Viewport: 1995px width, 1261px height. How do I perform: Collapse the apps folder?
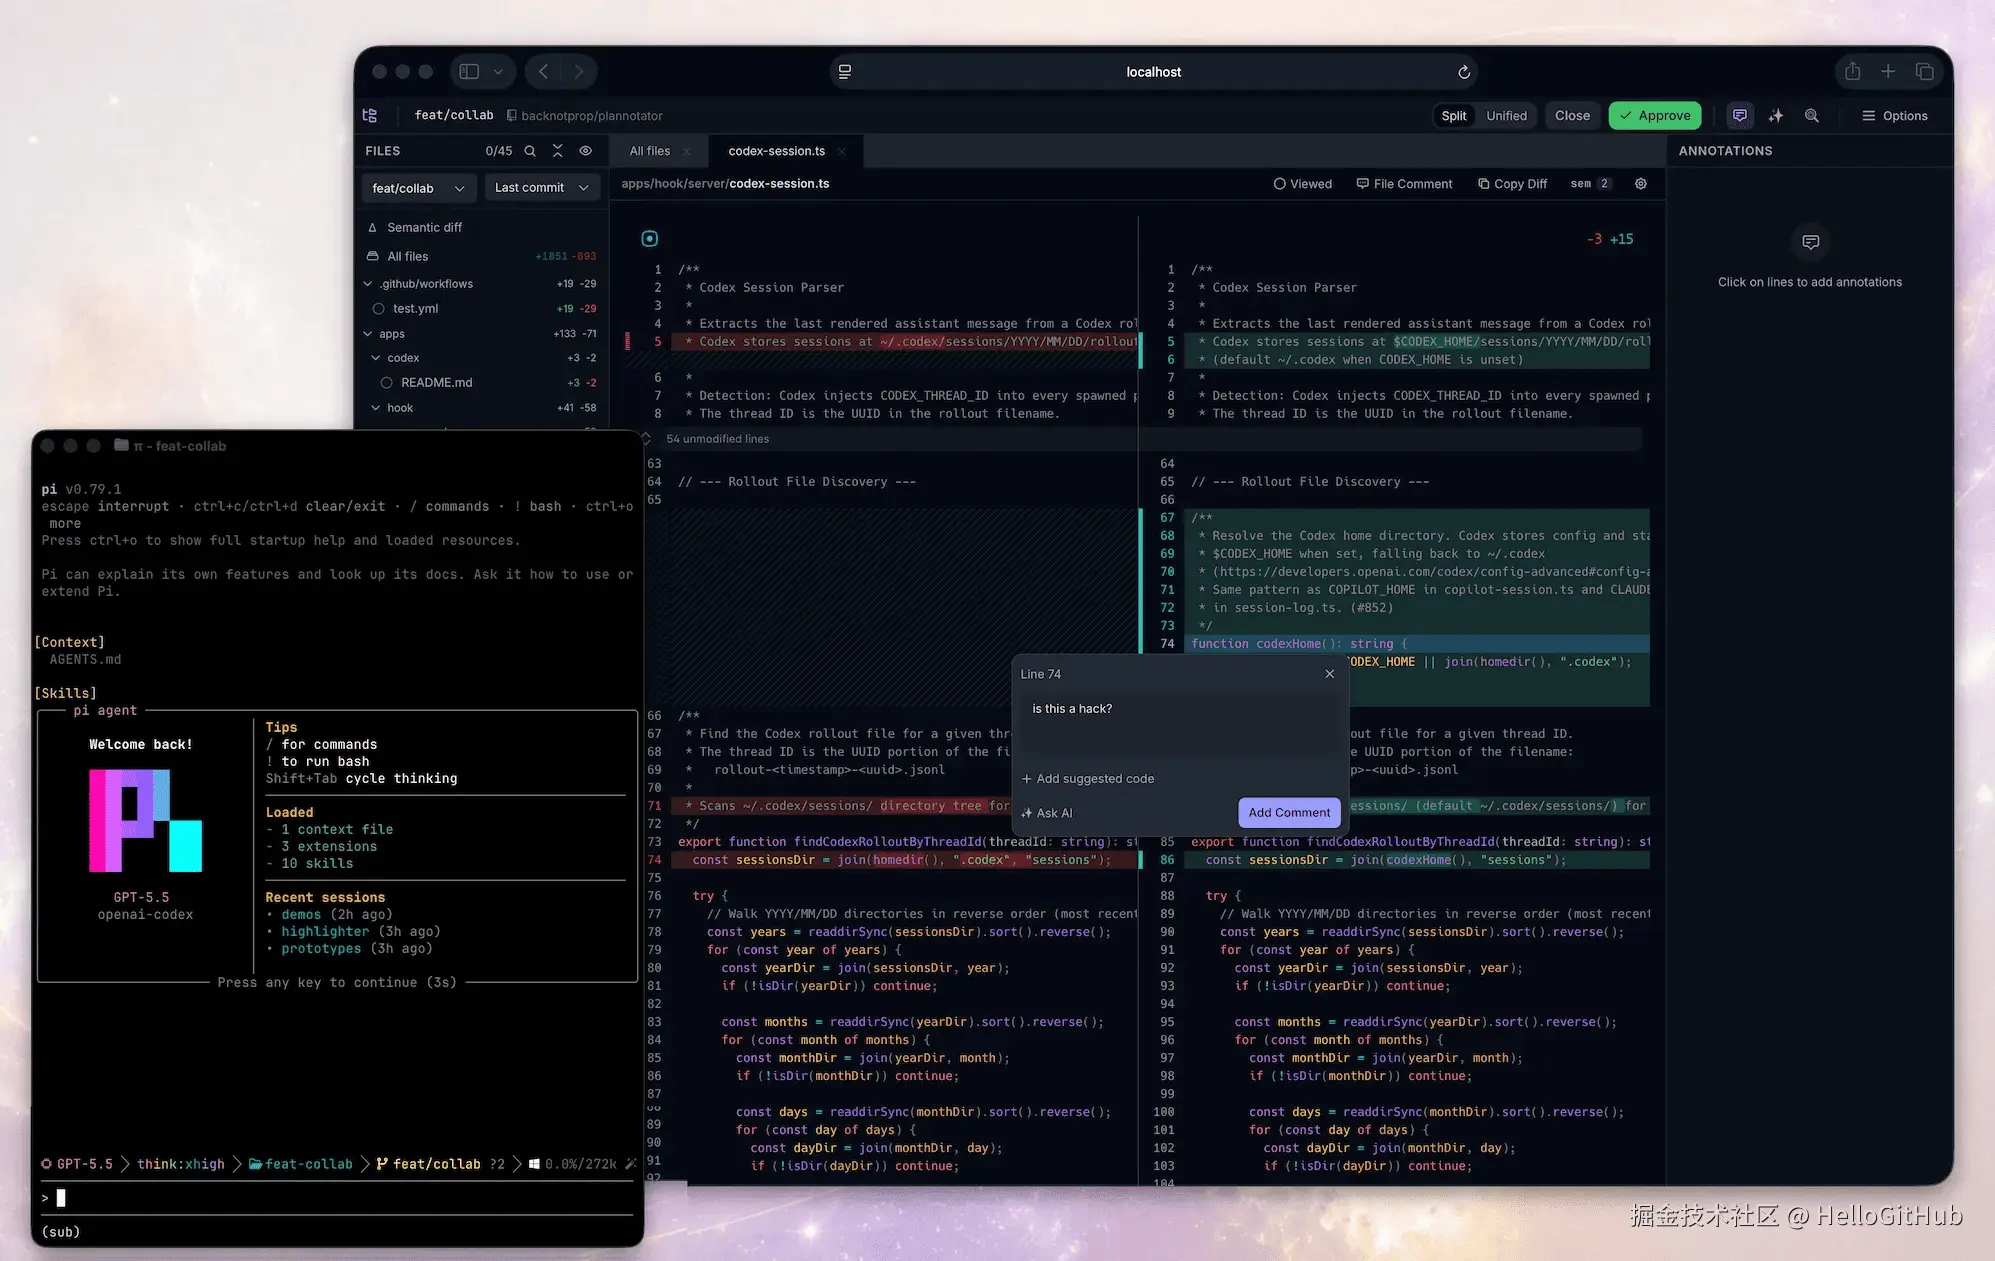[x=368, y=334]
